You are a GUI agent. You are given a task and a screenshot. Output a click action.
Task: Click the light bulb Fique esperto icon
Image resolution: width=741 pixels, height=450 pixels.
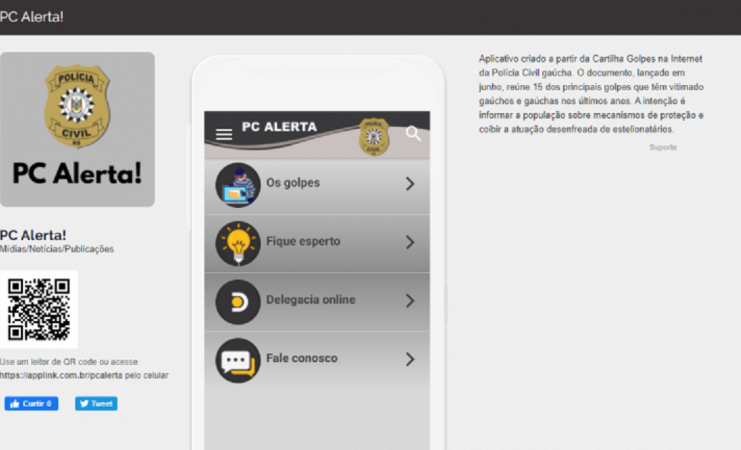coord(238,243)
